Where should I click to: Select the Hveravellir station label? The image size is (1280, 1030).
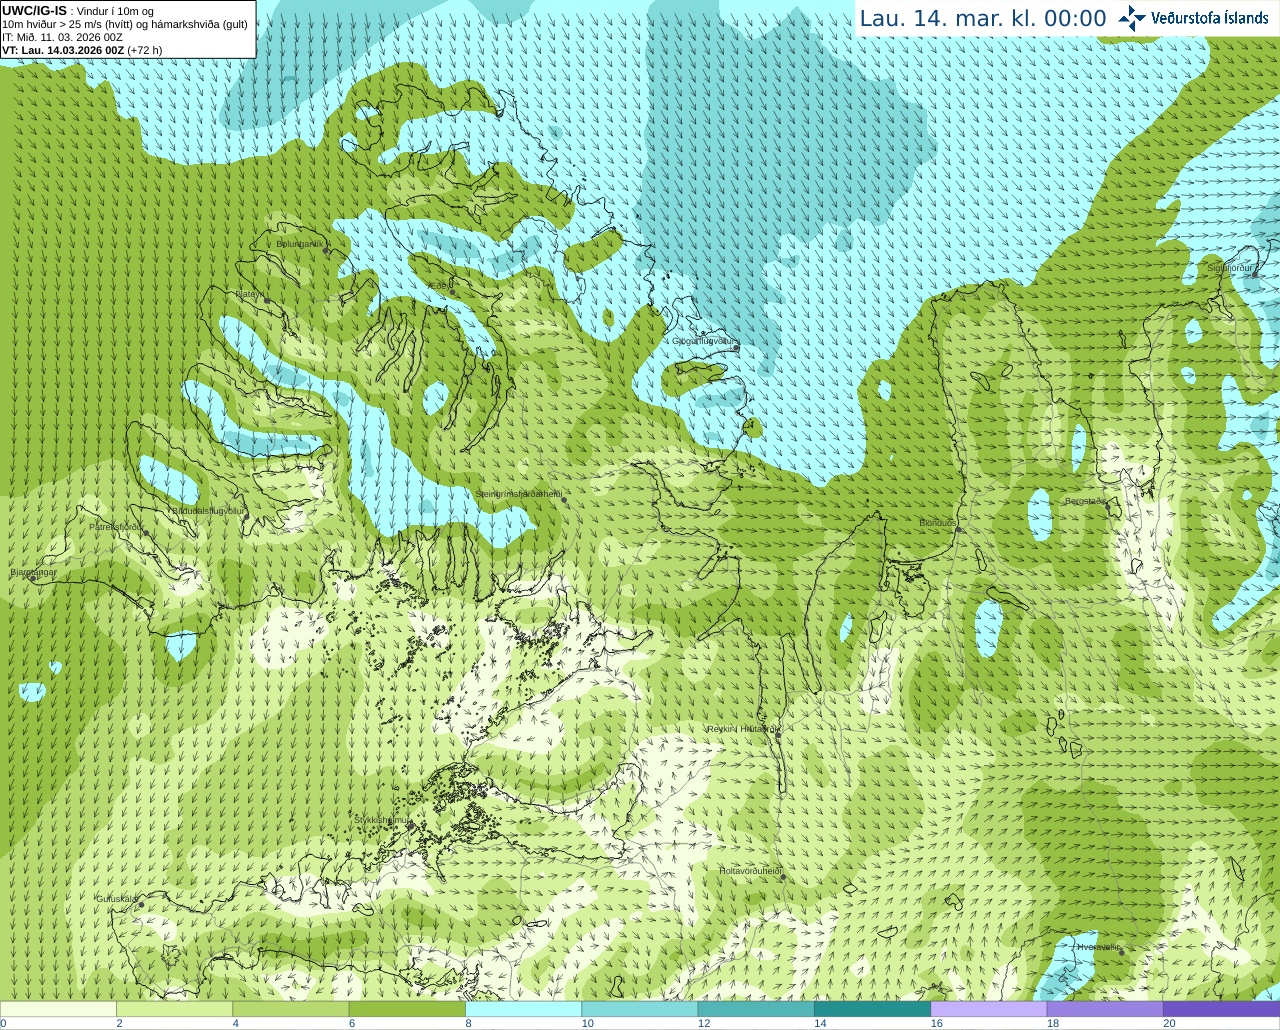pyautogui.click(x=1098, y=946)
